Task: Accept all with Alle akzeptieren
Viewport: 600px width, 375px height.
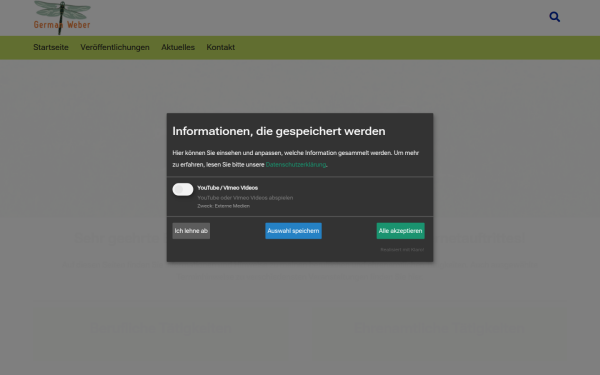Action: coord(400,231)
